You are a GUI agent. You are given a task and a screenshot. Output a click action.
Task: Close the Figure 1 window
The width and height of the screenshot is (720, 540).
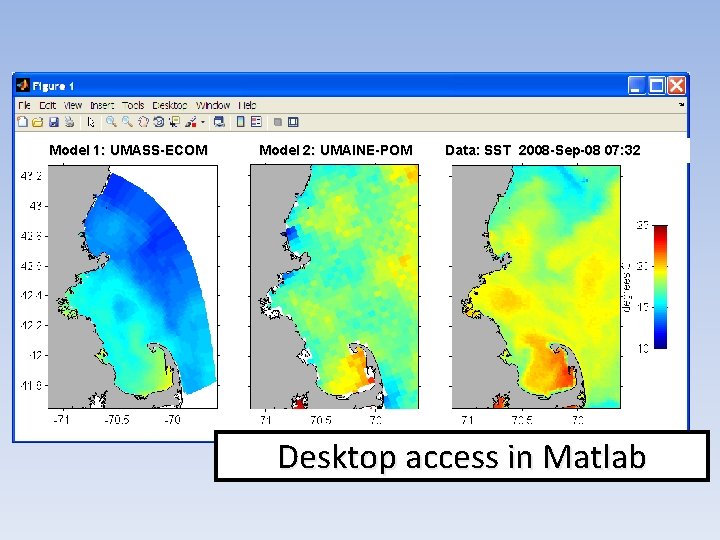point(677,85)
